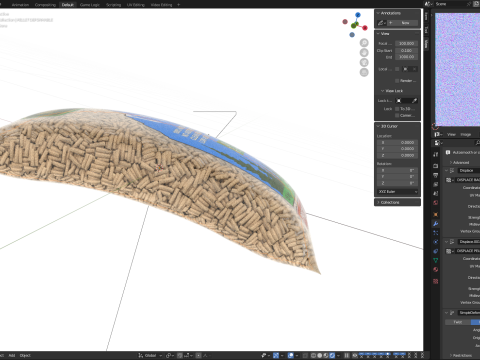Open the green Object Data properties tab
The height and width of the screenshot is (360, 480).
[x=435, y=260]
